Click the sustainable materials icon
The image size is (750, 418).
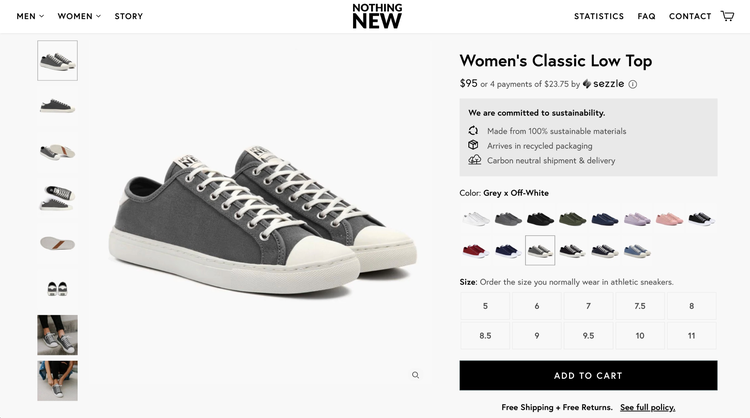point(474,131)
